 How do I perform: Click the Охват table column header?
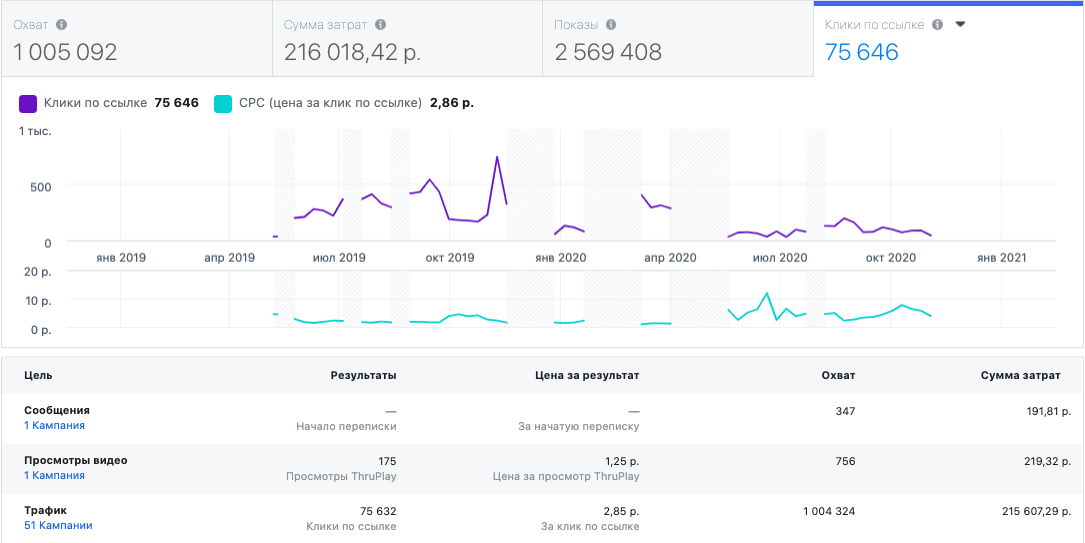(839, 376)
